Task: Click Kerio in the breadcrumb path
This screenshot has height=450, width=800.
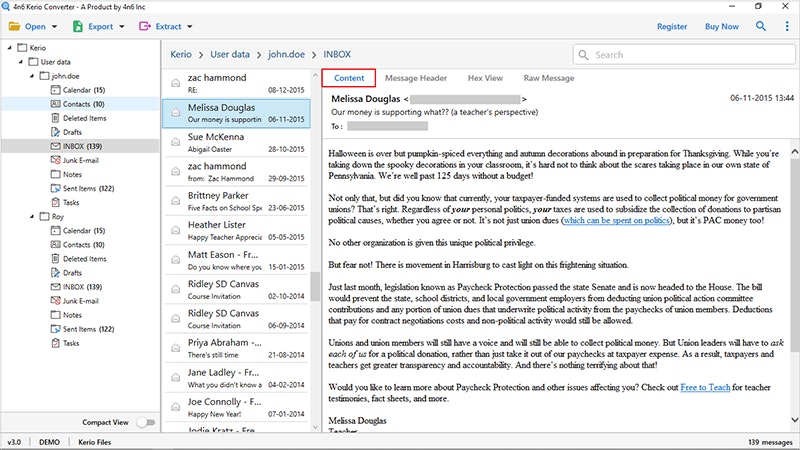Action: [181, 54]
